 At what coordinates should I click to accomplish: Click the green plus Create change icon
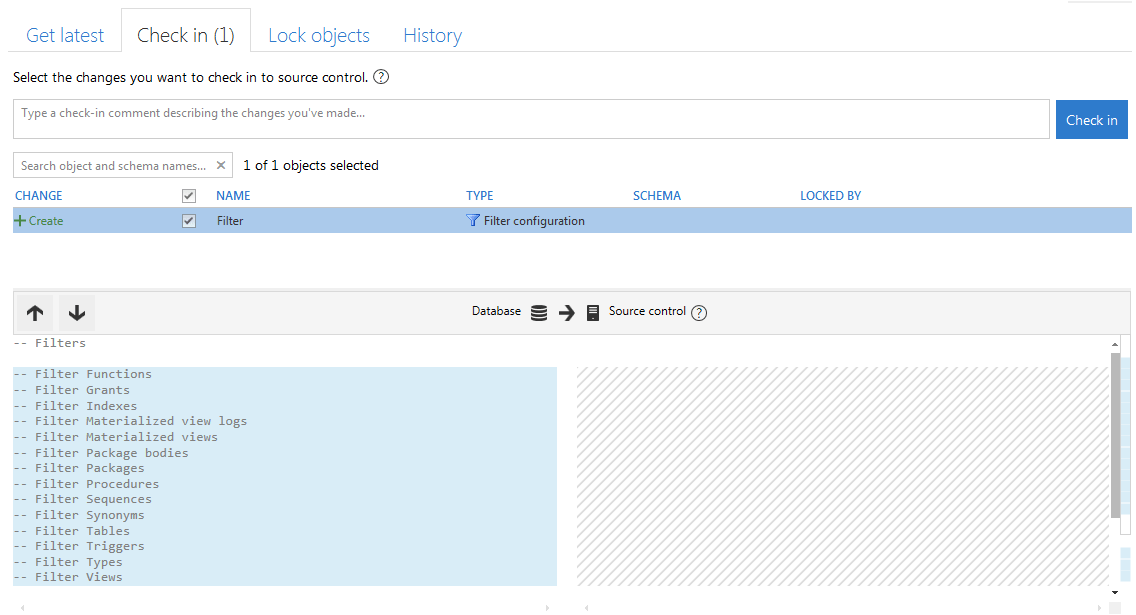20,220
